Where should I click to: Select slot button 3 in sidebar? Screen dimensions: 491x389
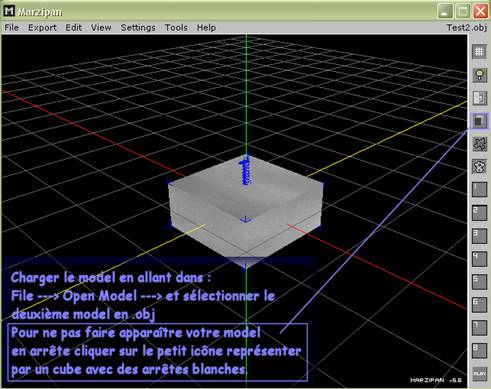pos(479,235)
